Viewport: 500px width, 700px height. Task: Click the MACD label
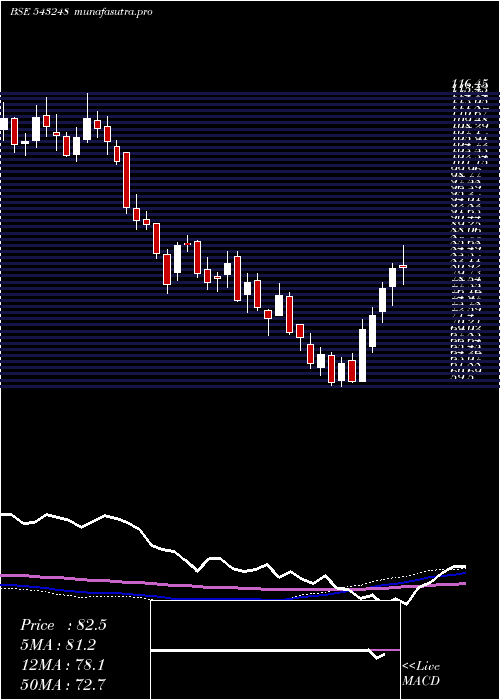coord(421,681)
